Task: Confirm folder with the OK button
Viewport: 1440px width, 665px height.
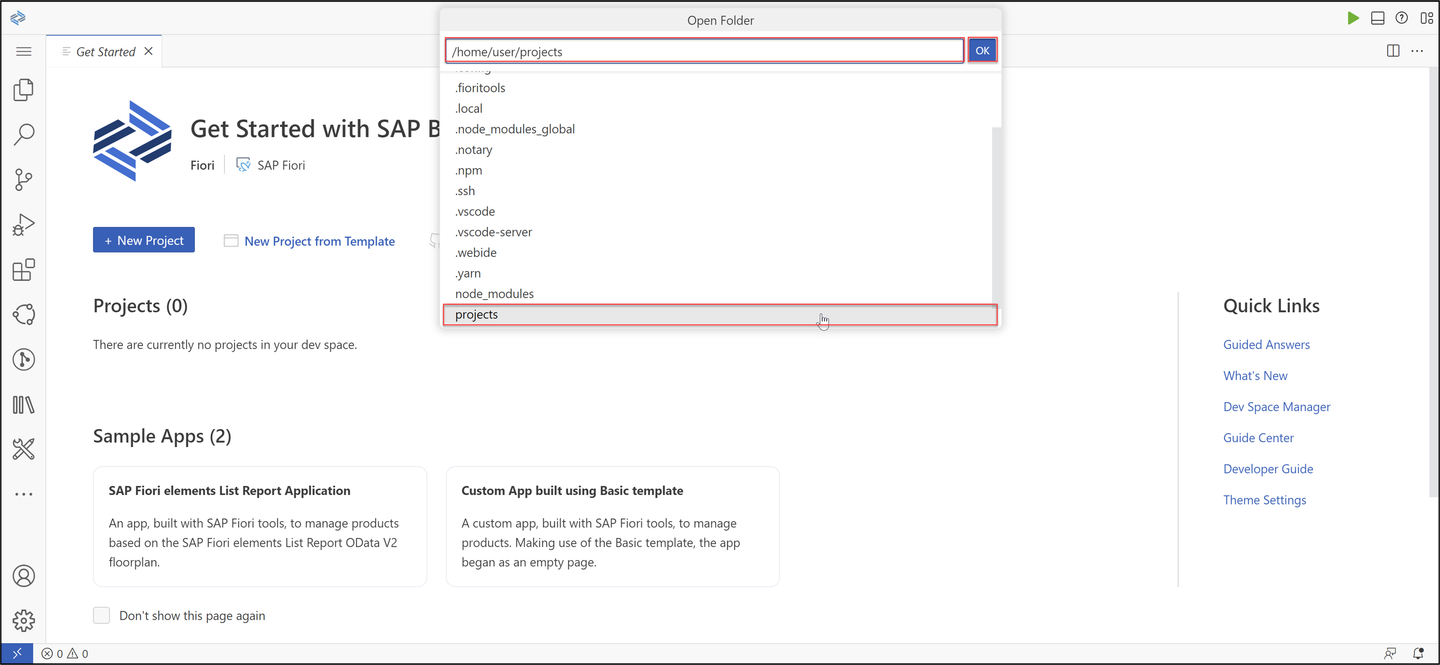Action: point(982,51)
